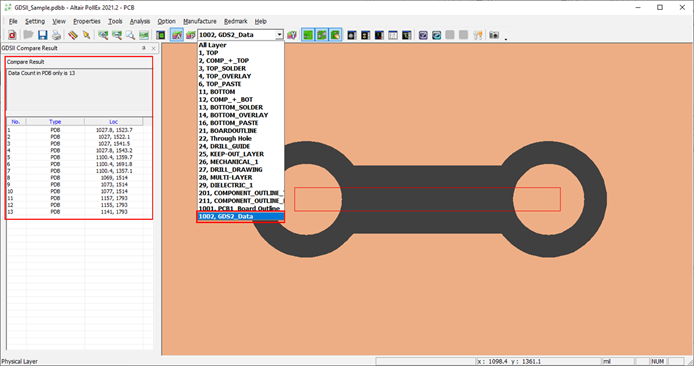Click the 'ml' unit field in status bar
Screen dimensions: 694x366
618,362
